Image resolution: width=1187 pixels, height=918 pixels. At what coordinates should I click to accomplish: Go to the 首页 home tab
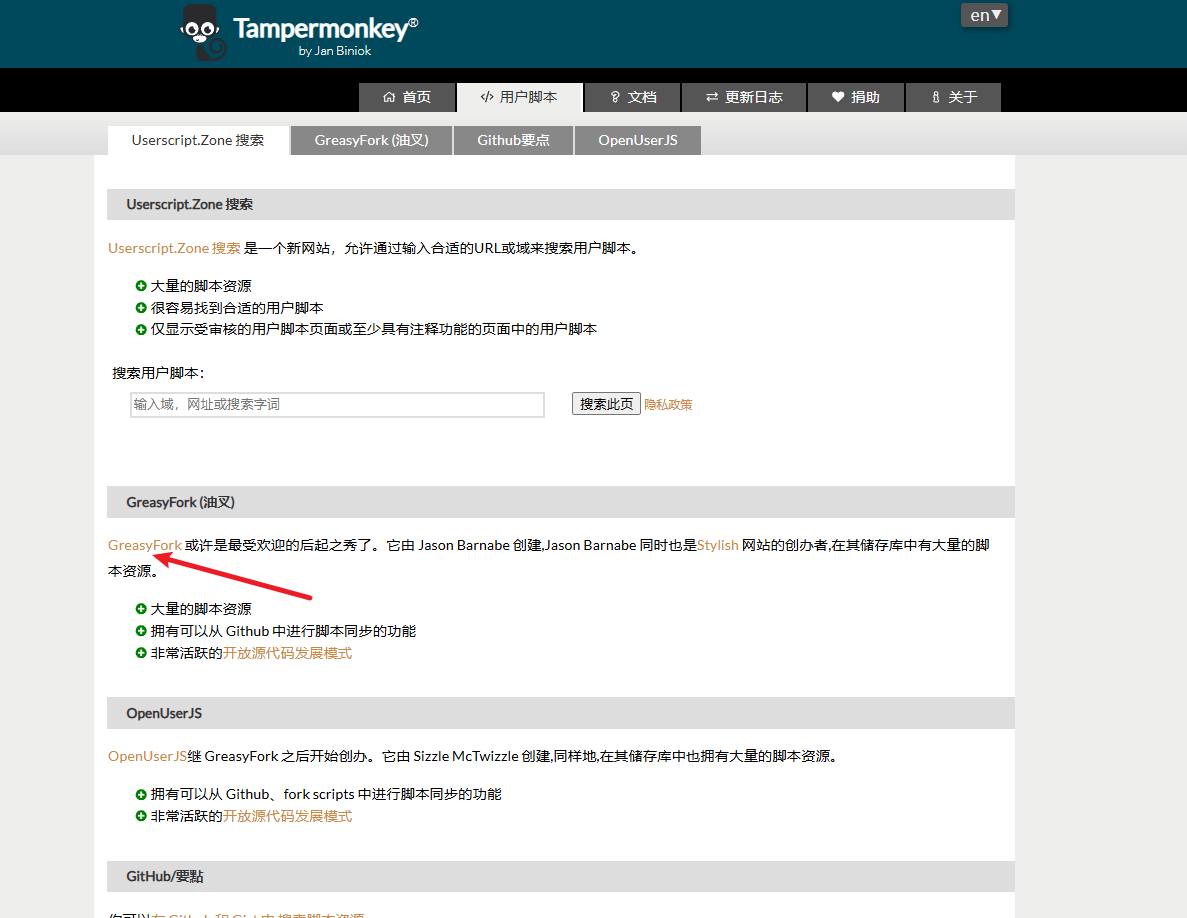[x=407, y=97]
